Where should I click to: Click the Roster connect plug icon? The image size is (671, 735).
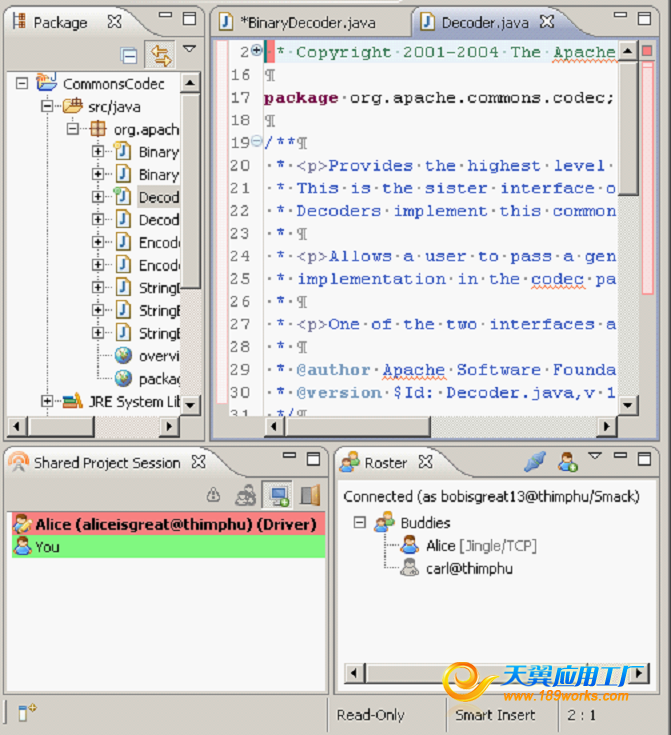(x=535, y=462)
